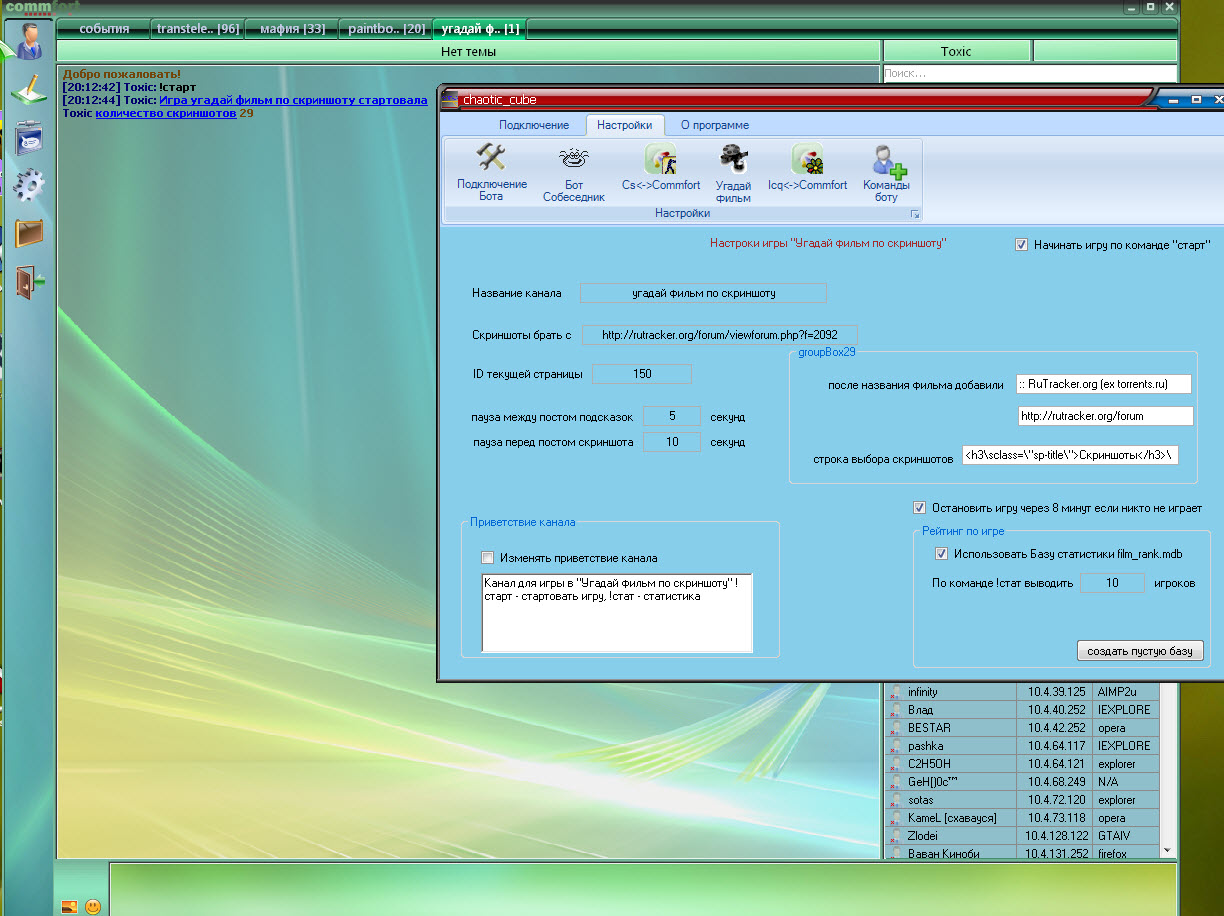The width and height of the screenshot is (1224, 916).
Task: Enable the Изменять приветствие канала checkbox
Action: (488, 558)
